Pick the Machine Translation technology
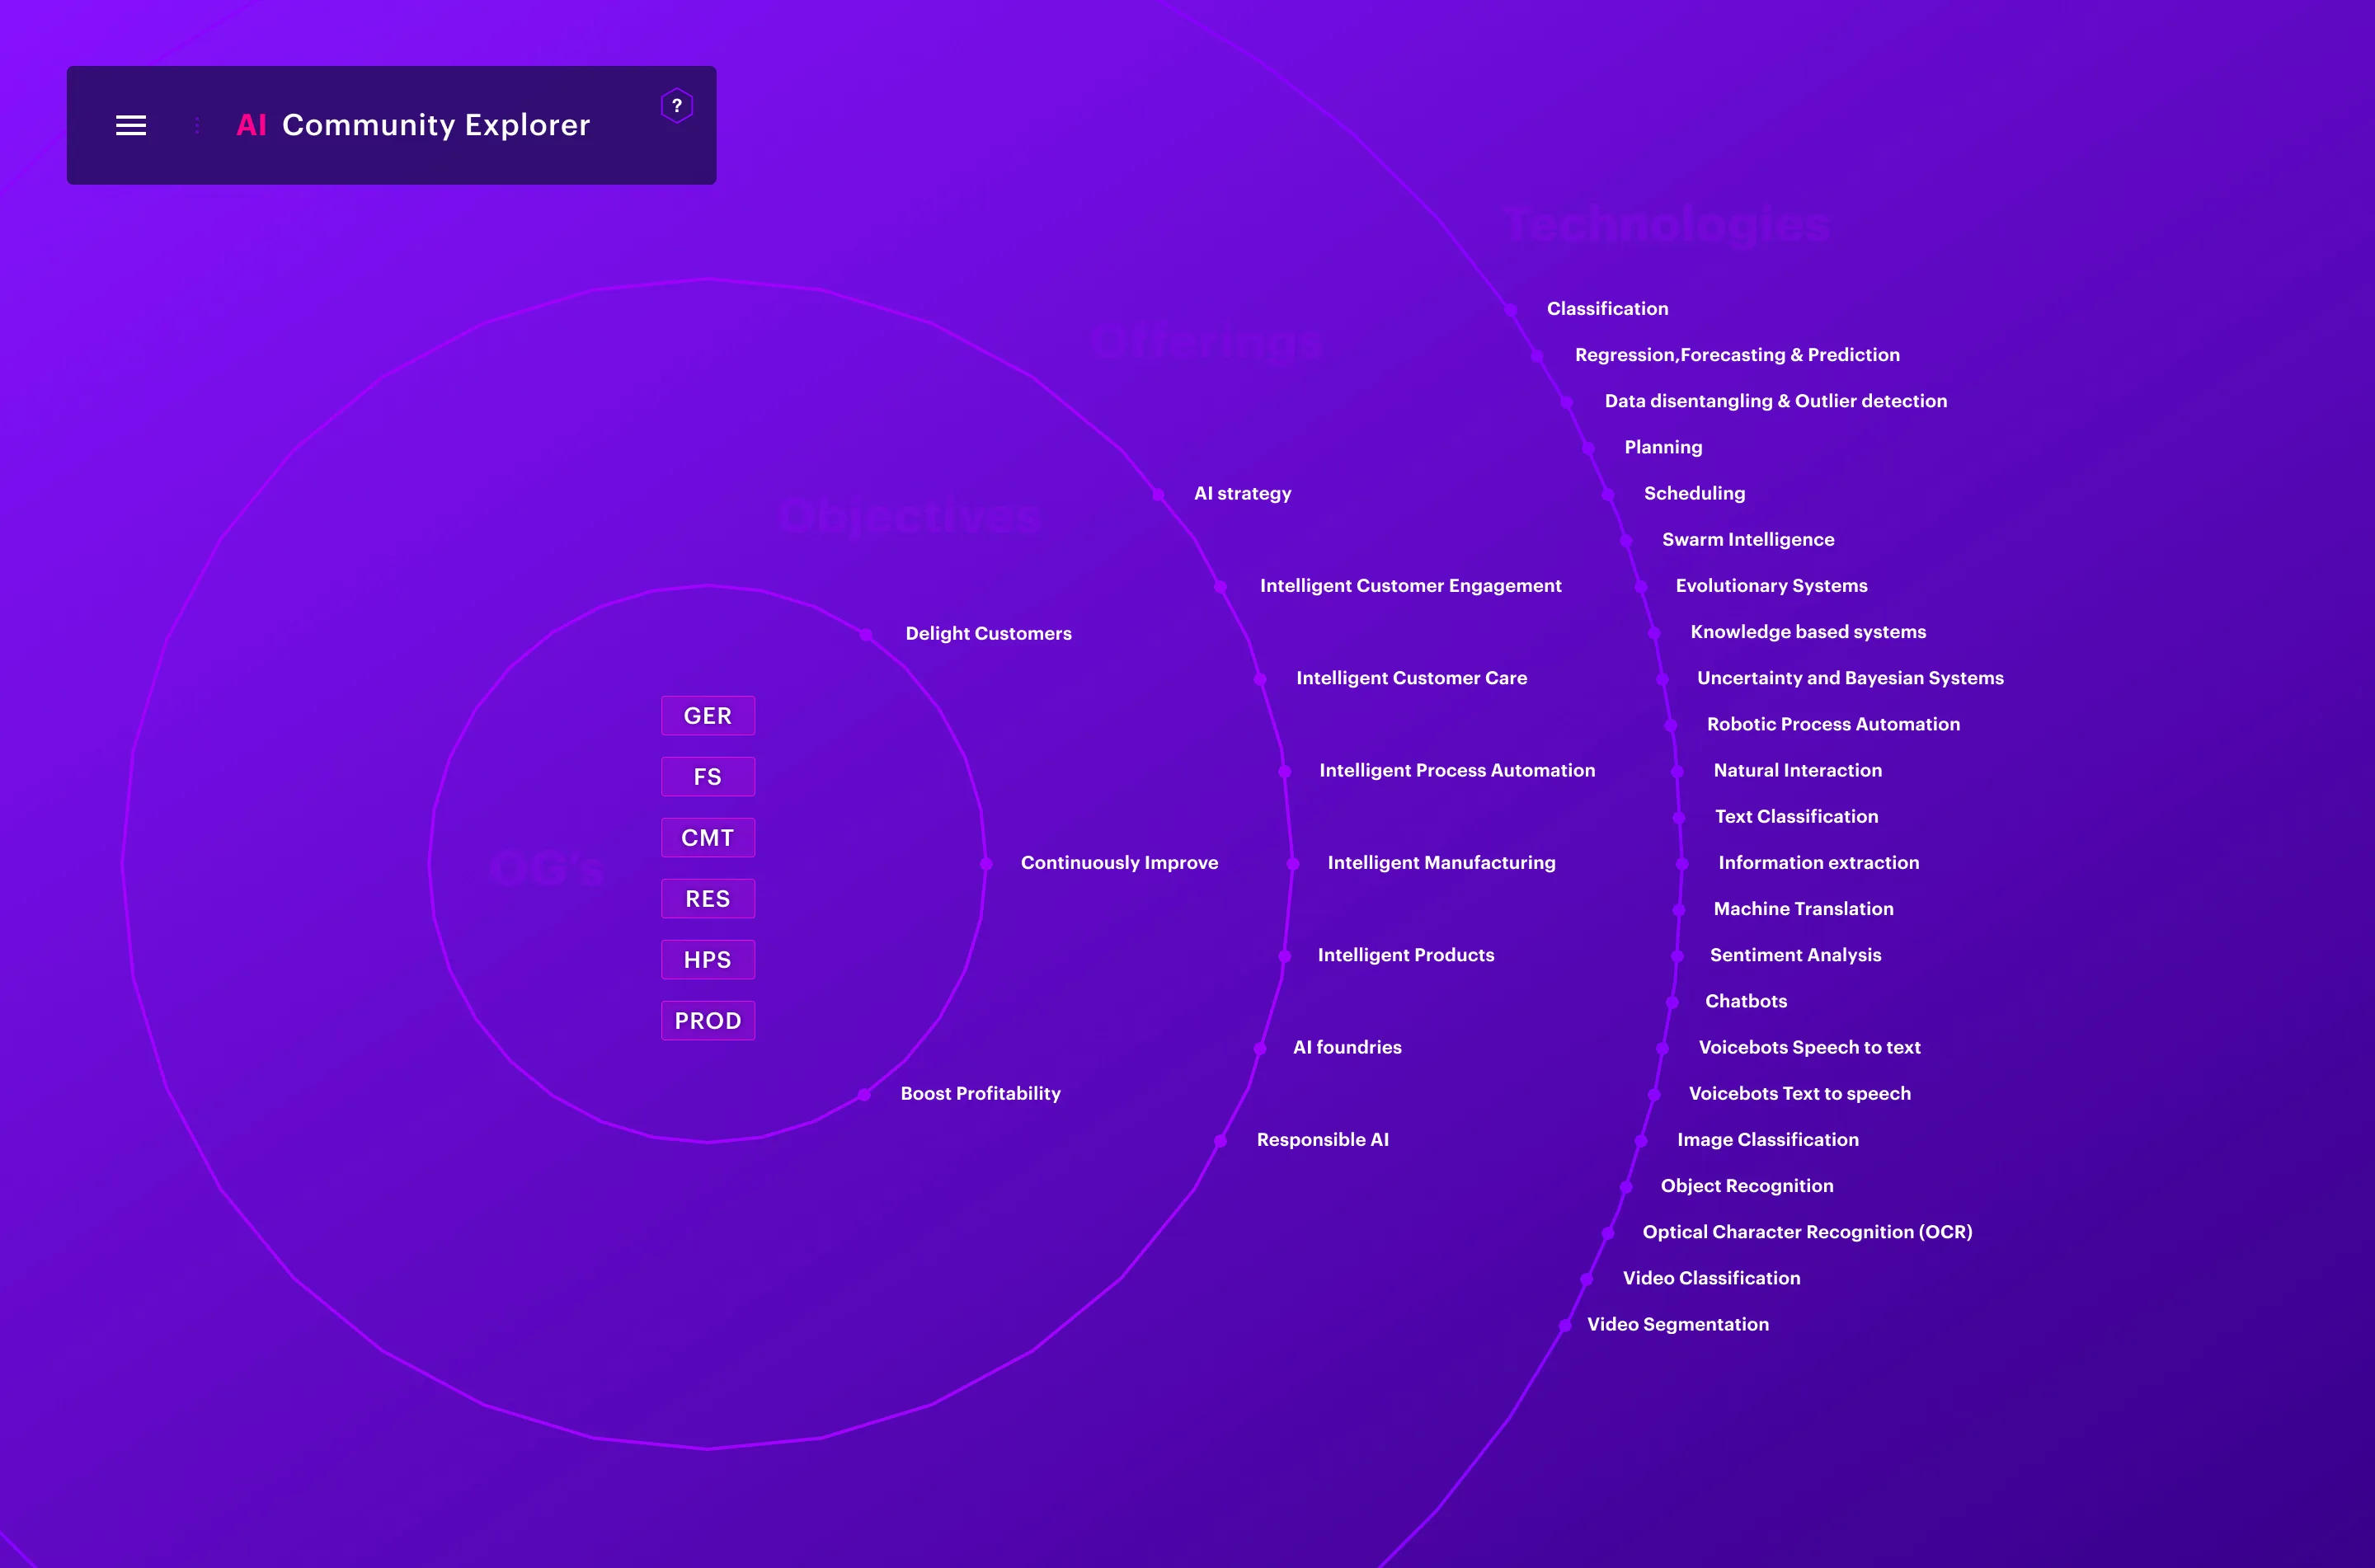Screen dimensions: 2375x1568 [1803, 909]
